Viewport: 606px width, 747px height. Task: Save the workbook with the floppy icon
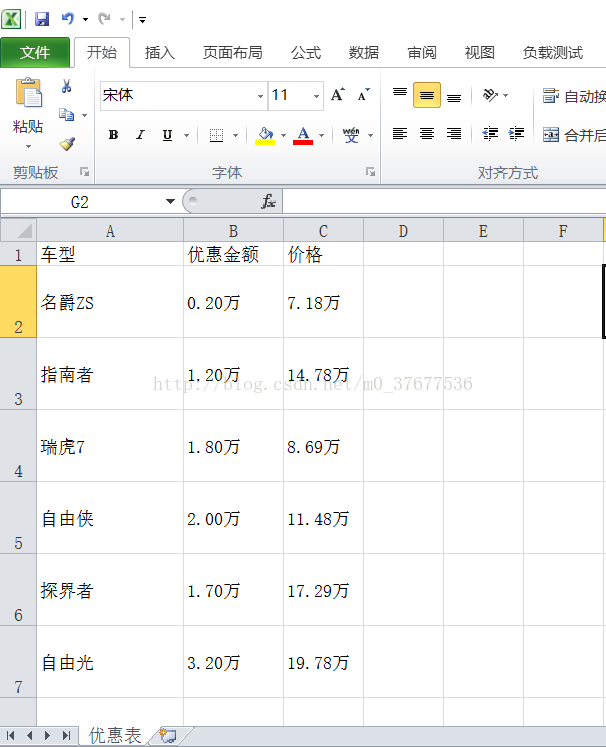pyautogui.click(x=42, y=19)
